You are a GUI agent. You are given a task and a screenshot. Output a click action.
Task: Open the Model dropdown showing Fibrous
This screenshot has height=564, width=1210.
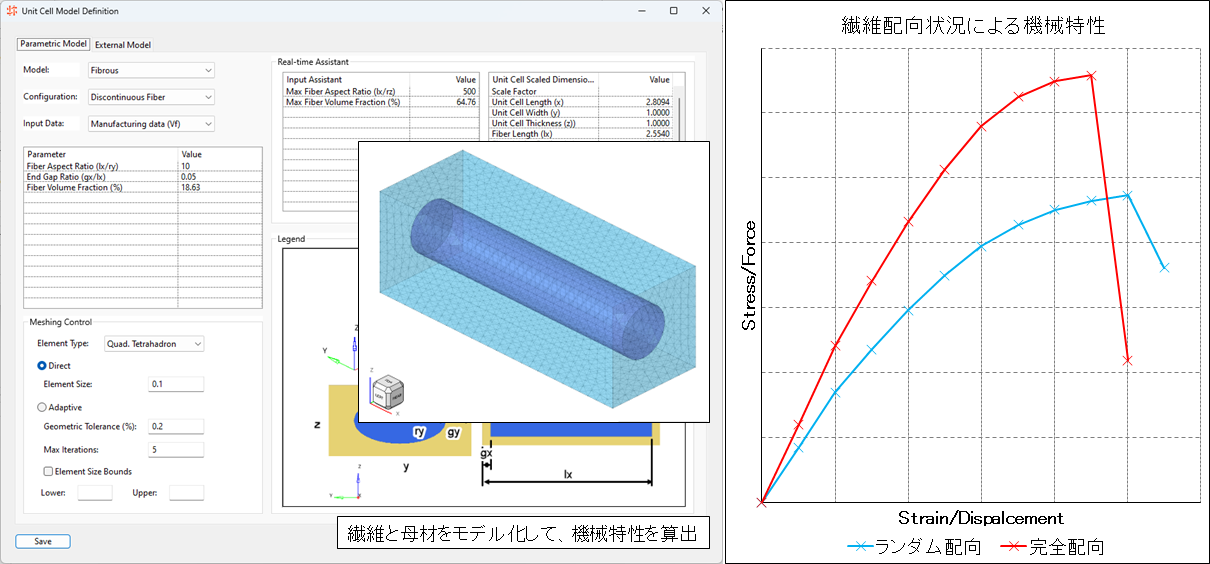151,70
